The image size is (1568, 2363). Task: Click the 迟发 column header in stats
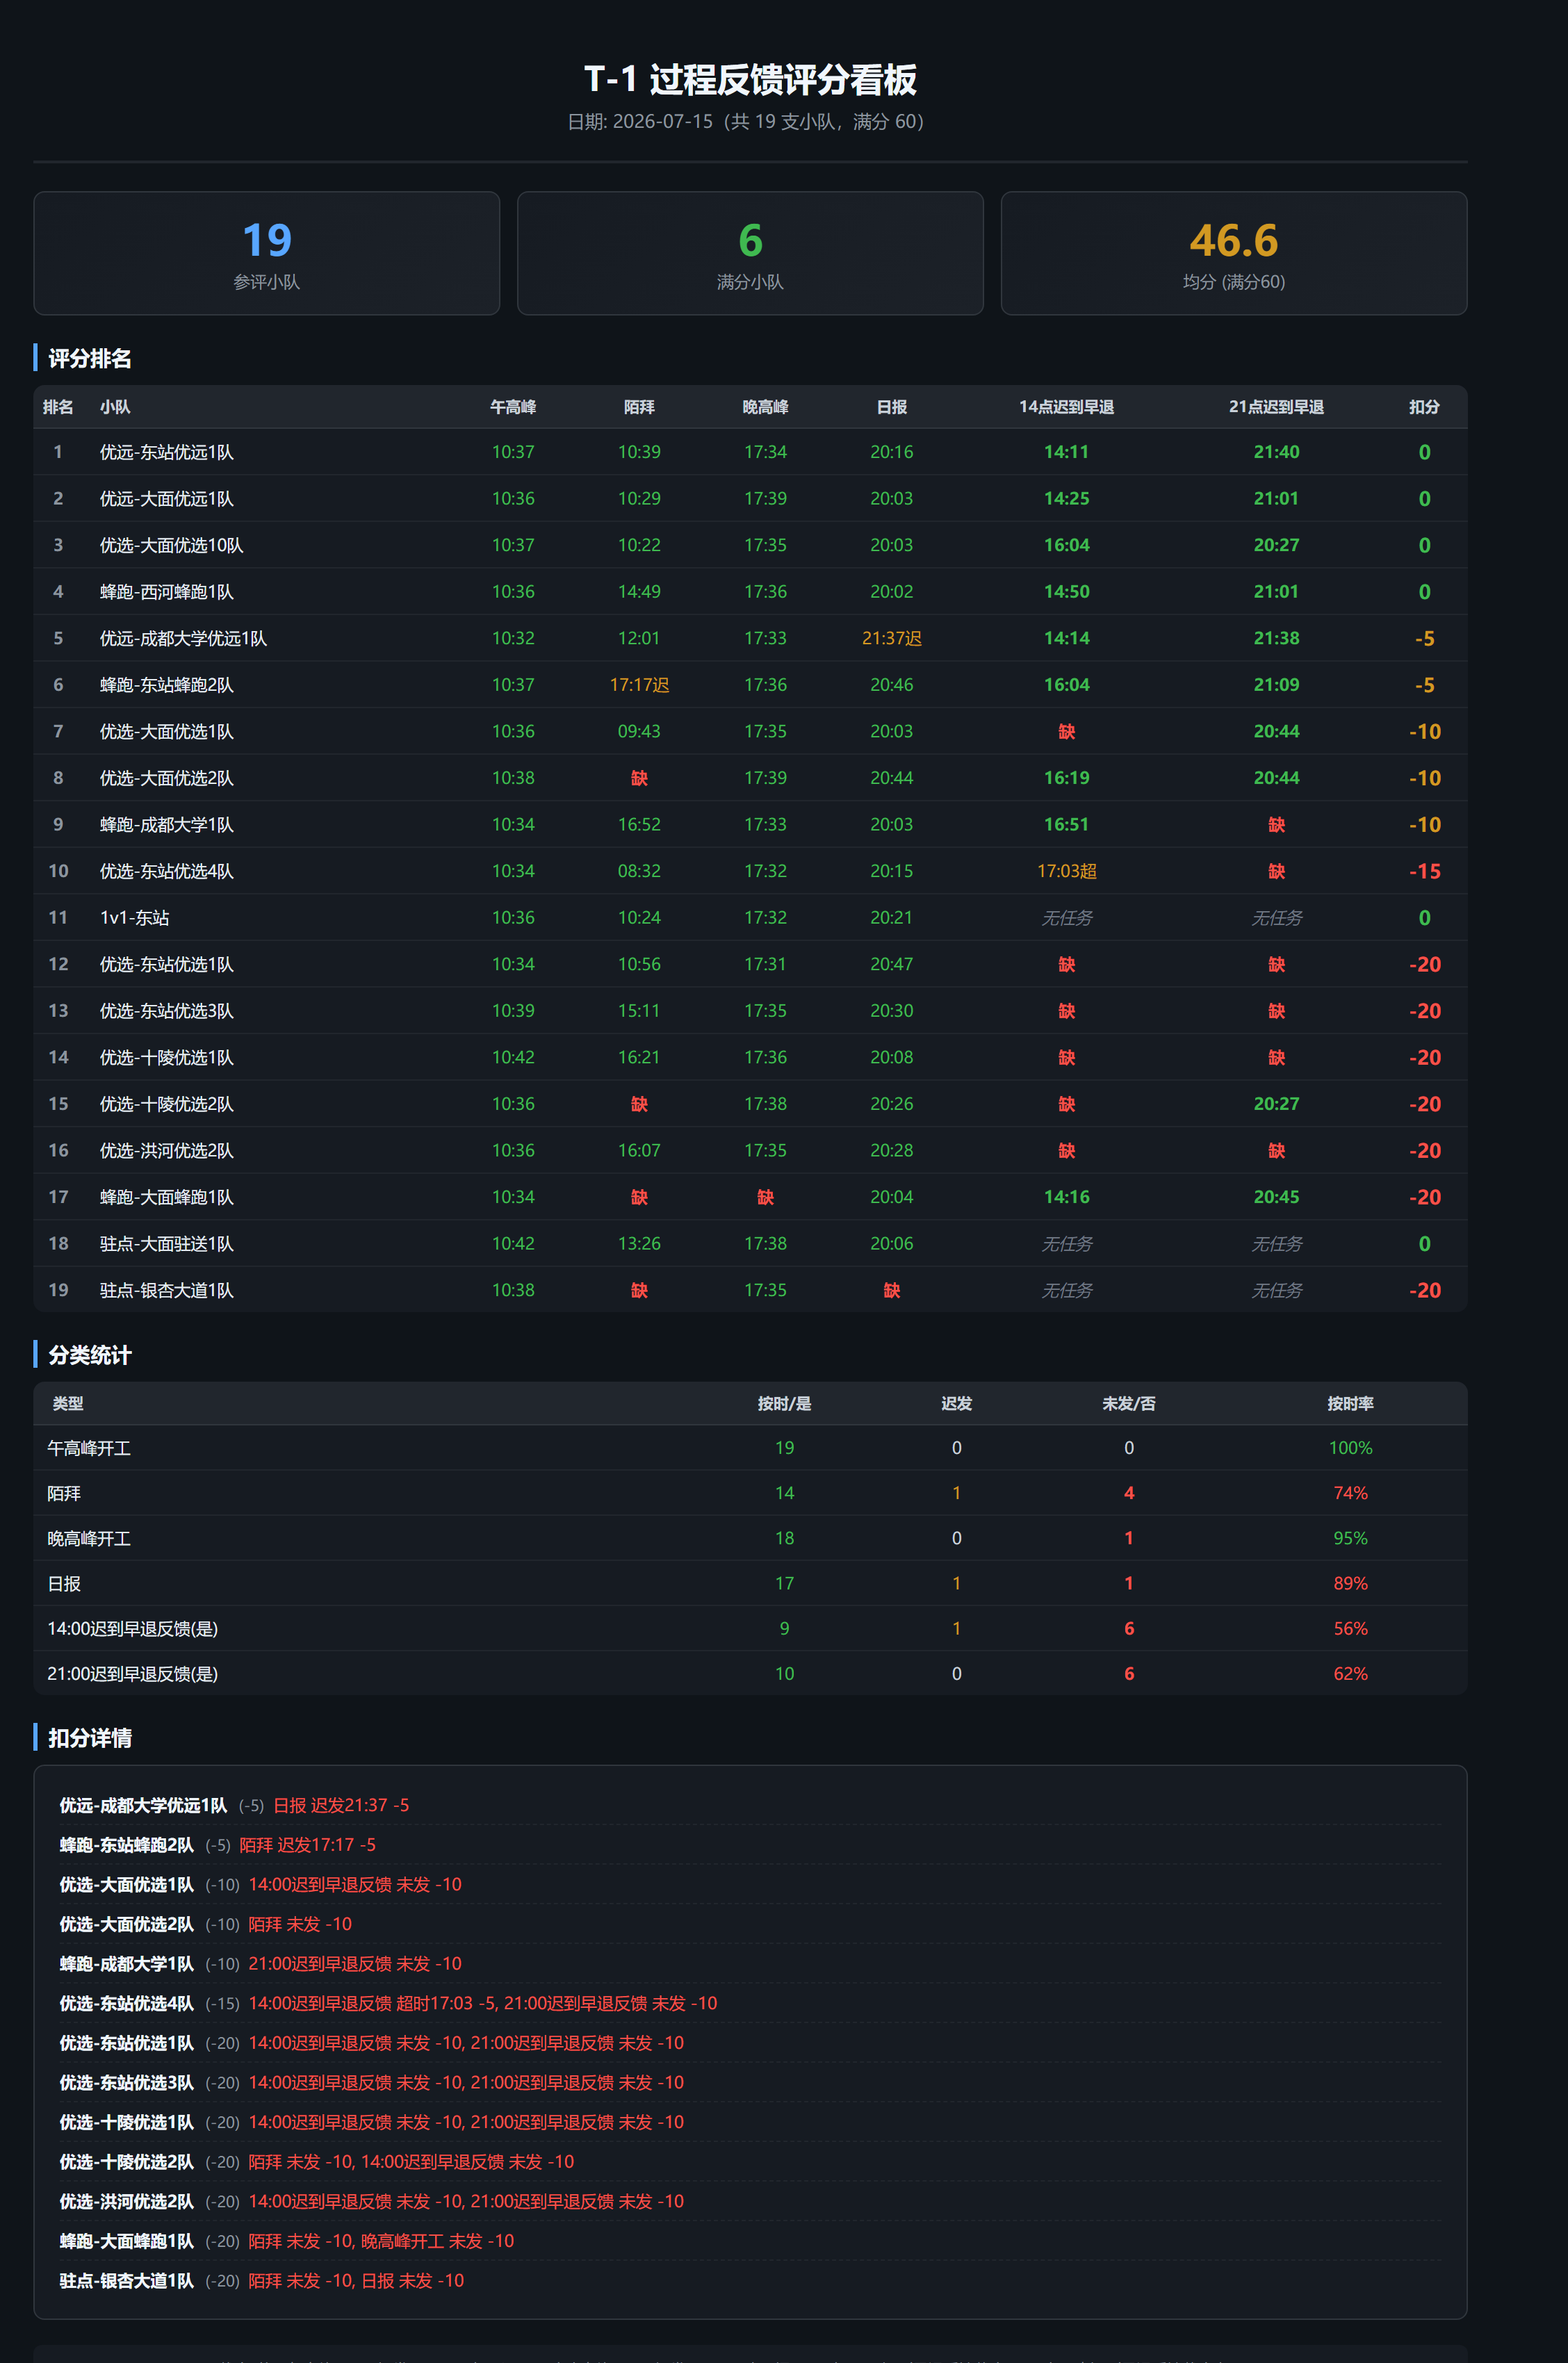(x=956, y=1403)
